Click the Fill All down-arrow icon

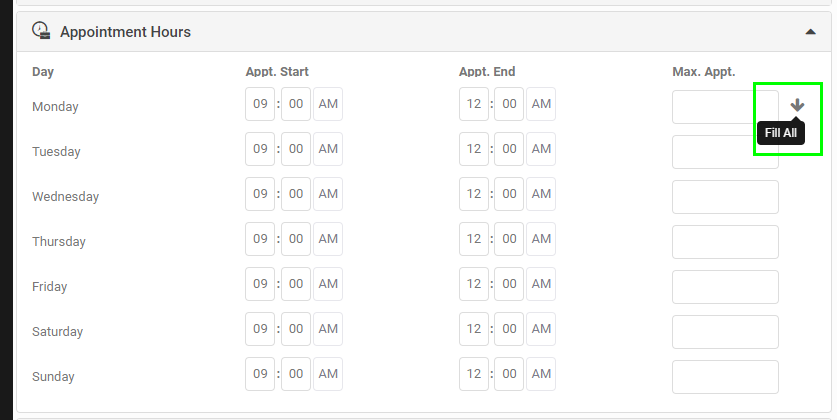click(x=797, y=105)
